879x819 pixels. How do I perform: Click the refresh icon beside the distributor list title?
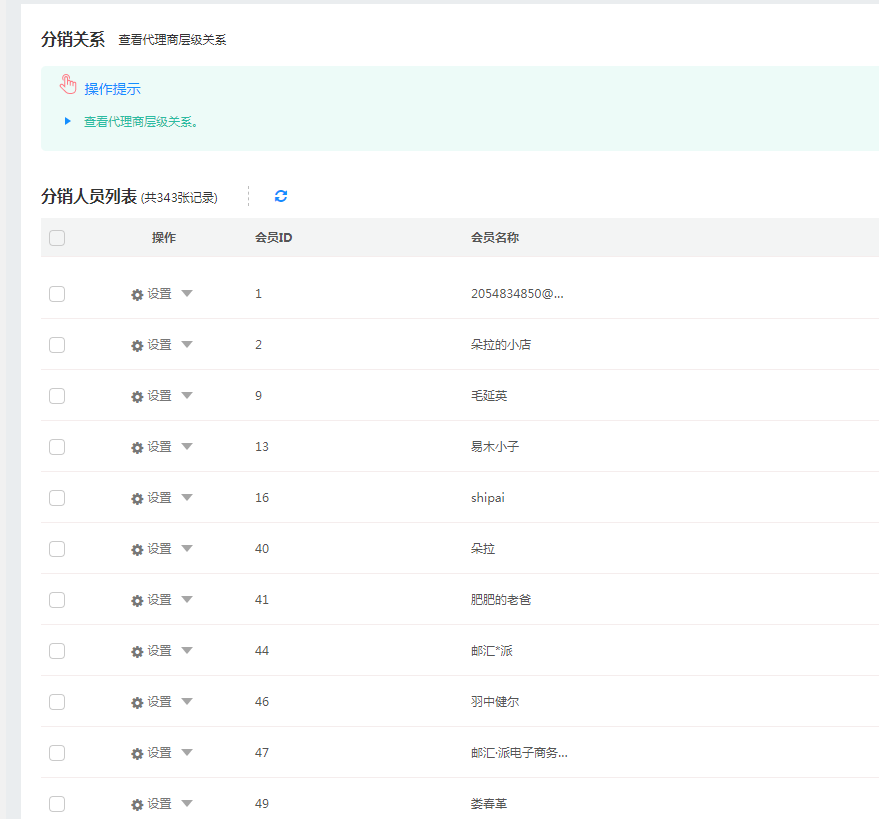point(281,196)
